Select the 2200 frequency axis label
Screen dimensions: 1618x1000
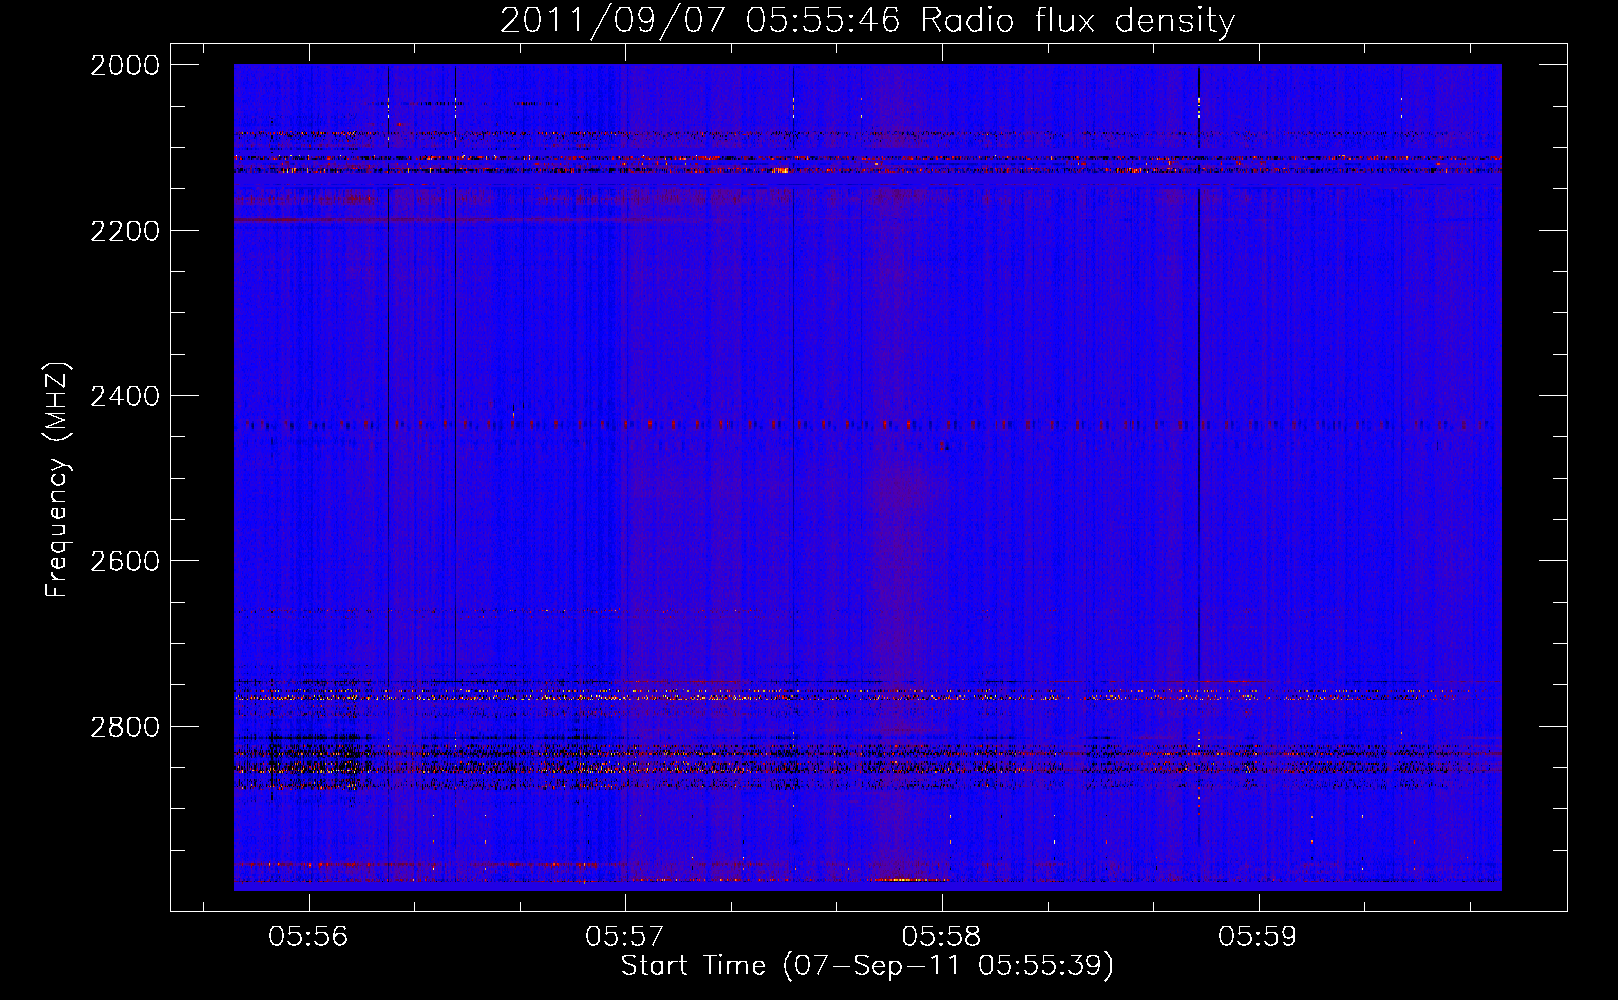pos(125,231)
